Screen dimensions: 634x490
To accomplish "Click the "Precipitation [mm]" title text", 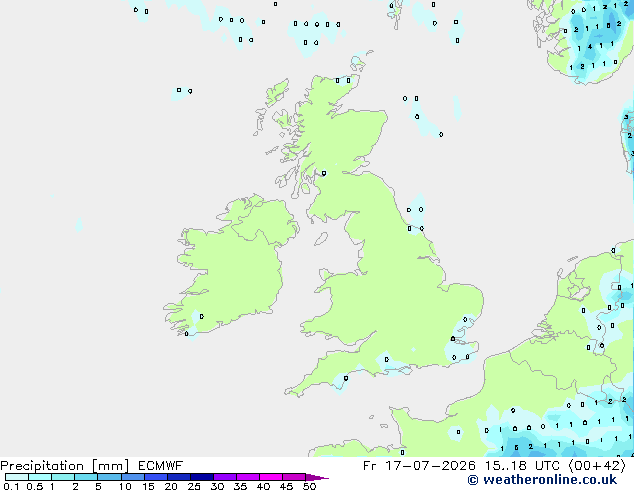I will tap(64, 466).
